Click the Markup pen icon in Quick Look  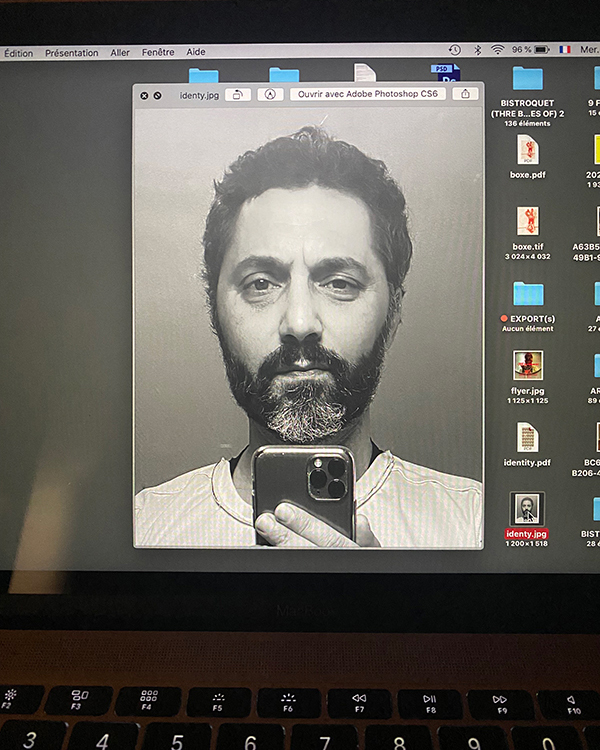tap(269, 94)
